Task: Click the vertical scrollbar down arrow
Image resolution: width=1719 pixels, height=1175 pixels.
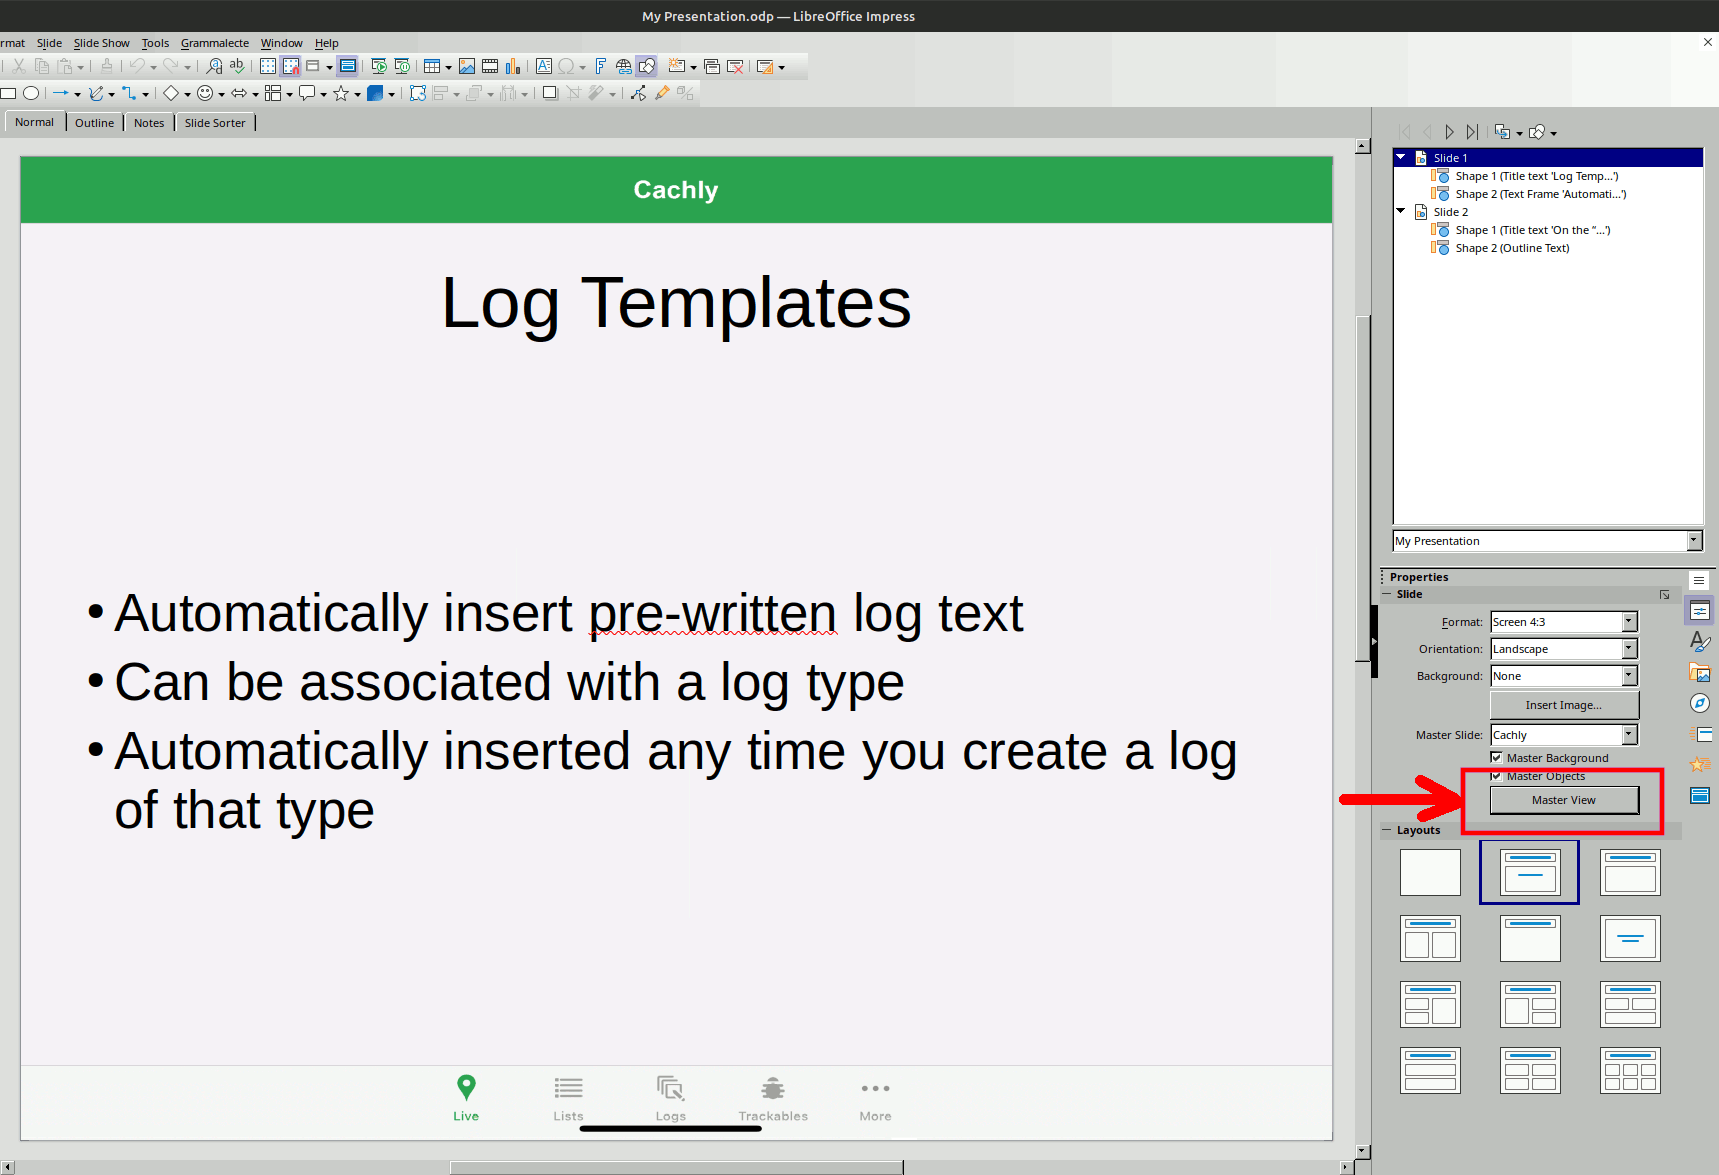Action: pos(1362,1151)
